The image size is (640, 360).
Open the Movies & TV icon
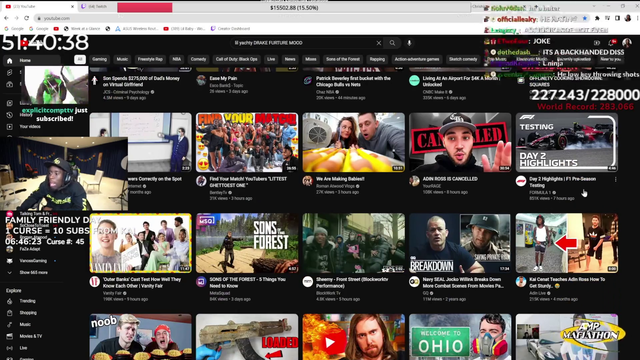(x=9, y=336)
